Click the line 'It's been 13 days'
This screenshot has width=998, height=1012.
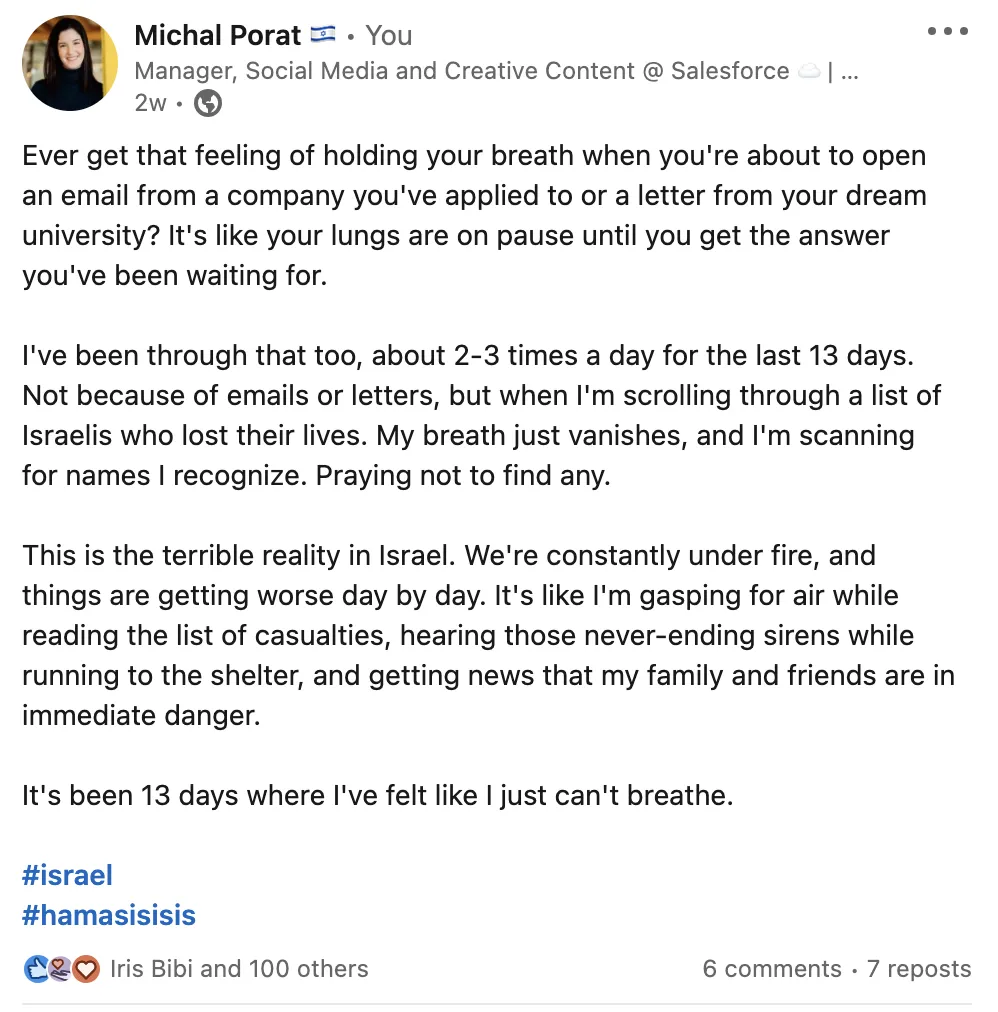tap(378, 795)
